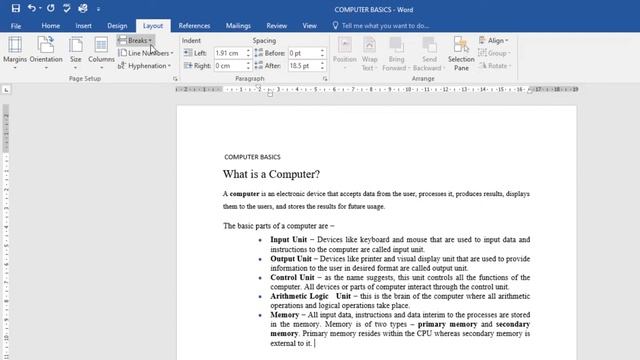This screenshot has width=640, height=360.
Task: Click 'The basic parts of a computer are' line
Action: point(278,226)
